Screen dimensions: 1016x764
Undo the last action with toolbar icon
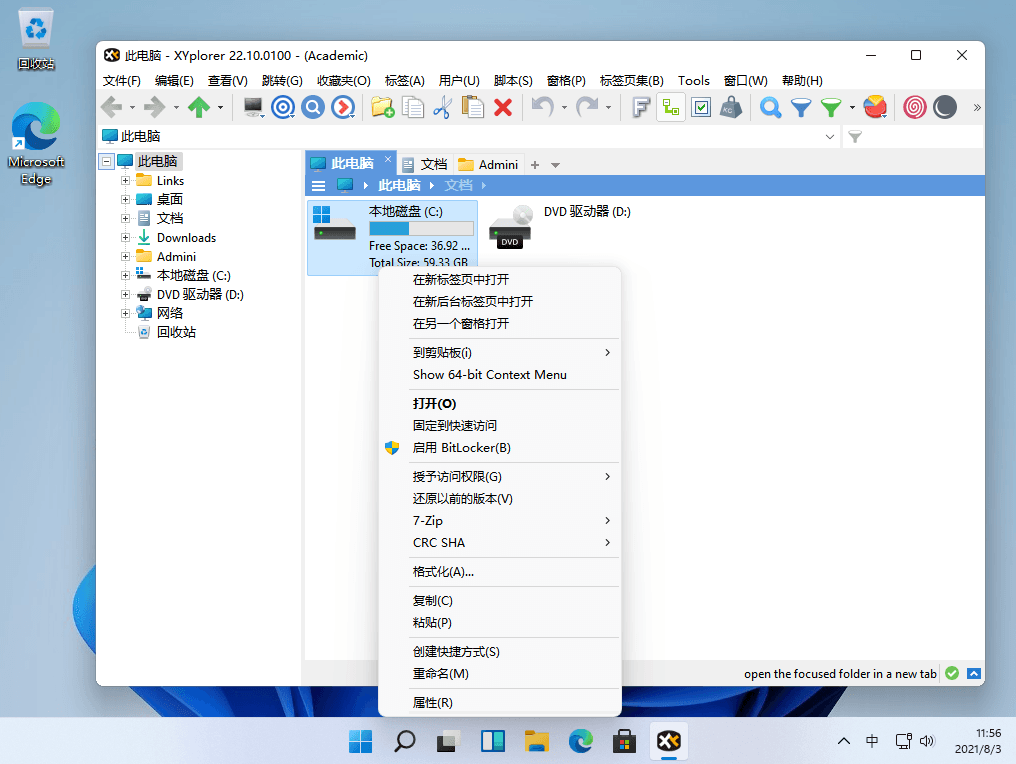[x=542, y=107]
